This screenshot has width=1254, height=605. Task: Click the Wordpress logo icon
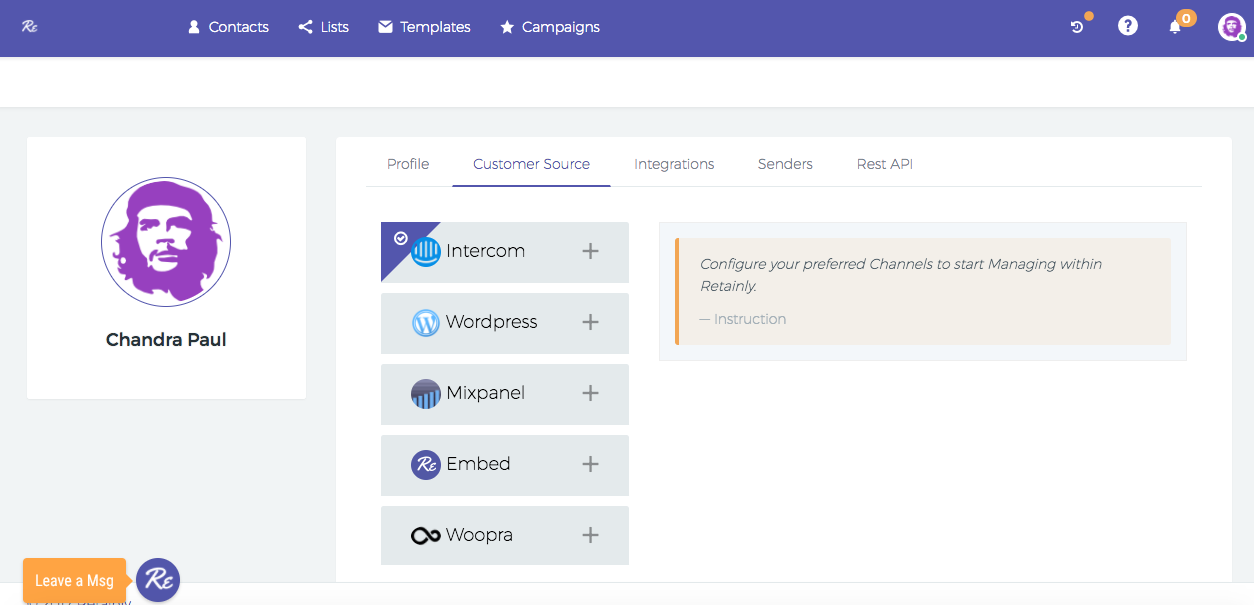(x=426, y=323)
